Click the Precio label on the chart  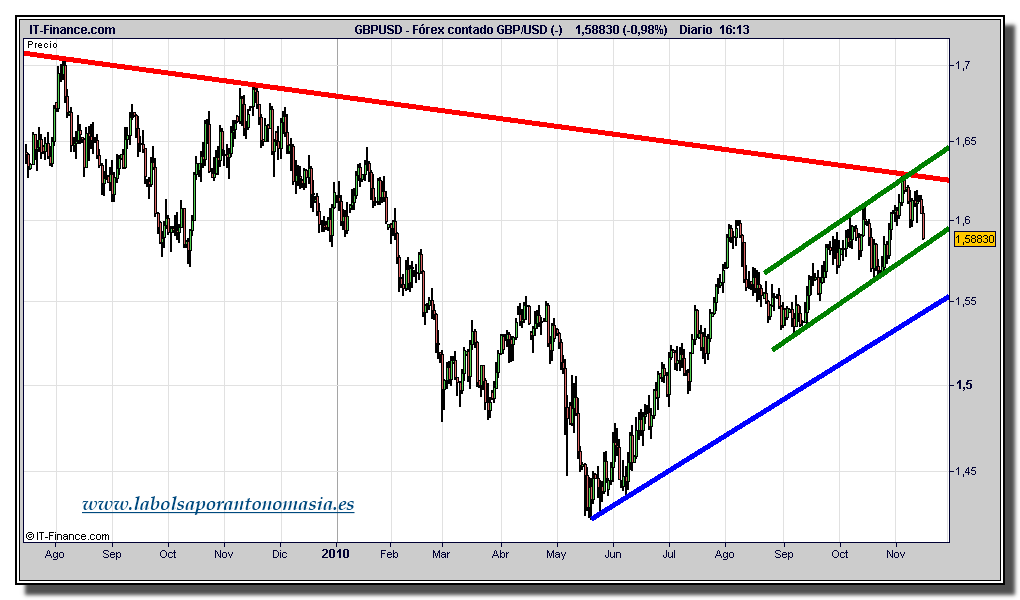click(42, 45)
